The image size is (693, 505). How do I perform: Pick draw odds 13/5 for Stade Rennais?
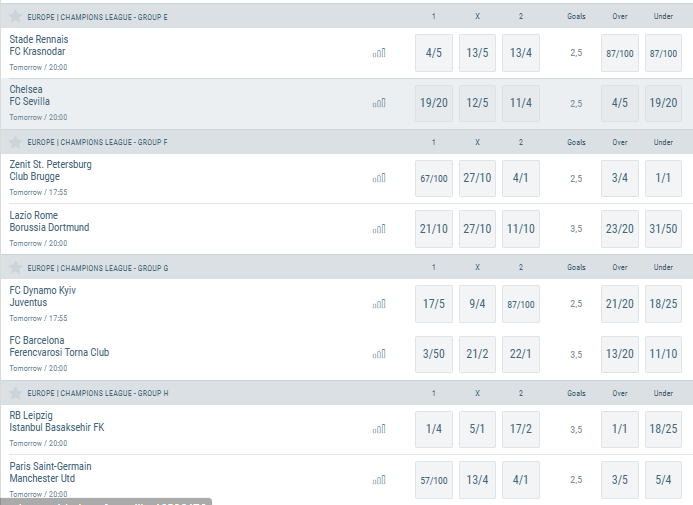[x=477, y=53]
